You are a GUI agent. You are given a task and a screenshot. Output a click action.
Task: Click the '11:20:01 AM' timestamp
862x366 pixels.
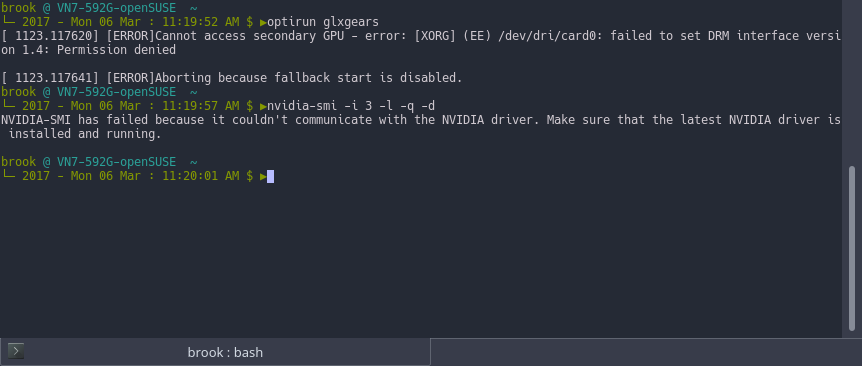201,176
